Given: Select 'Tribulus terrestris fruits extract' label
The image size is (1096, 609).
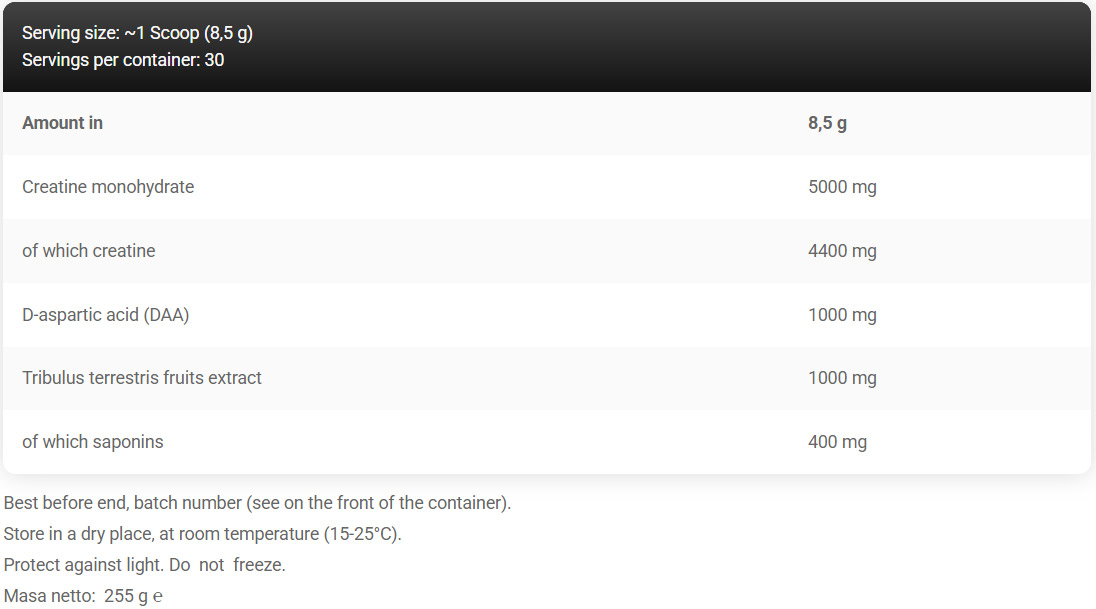Looking at the screenshot, I should [x=142, y=378].
